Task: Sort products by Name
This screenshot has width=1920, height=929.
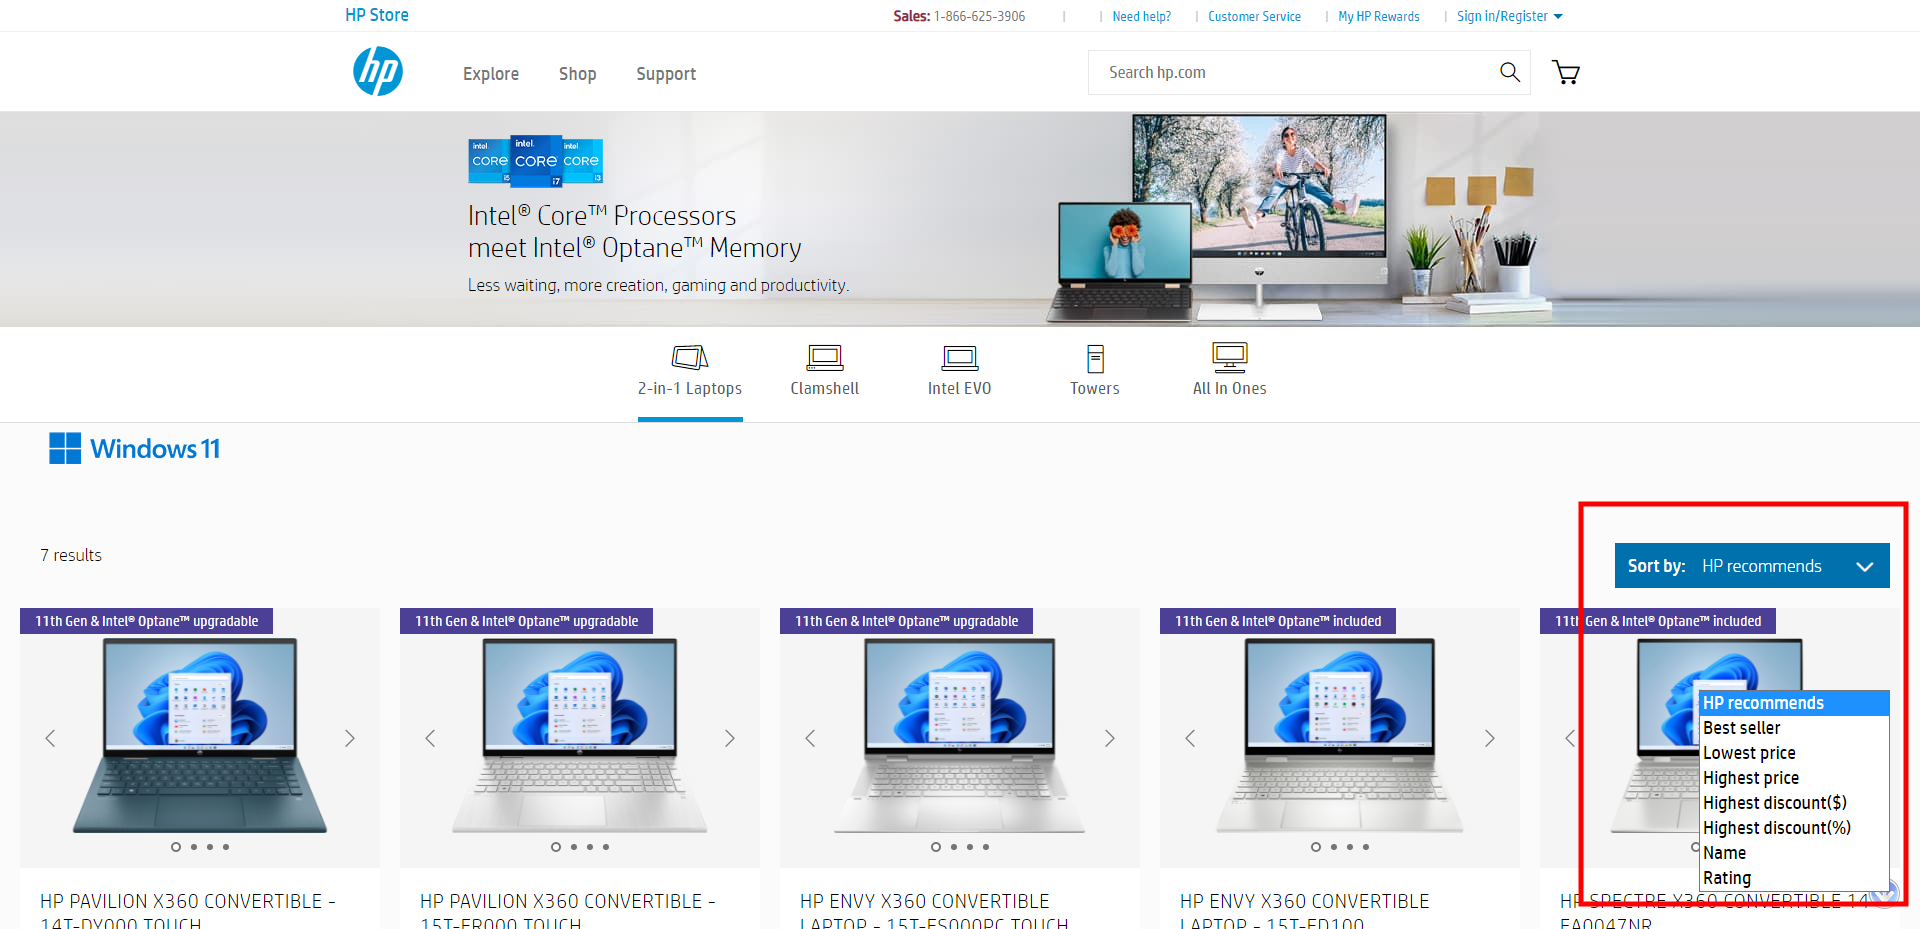Action: coord(1795,853)
